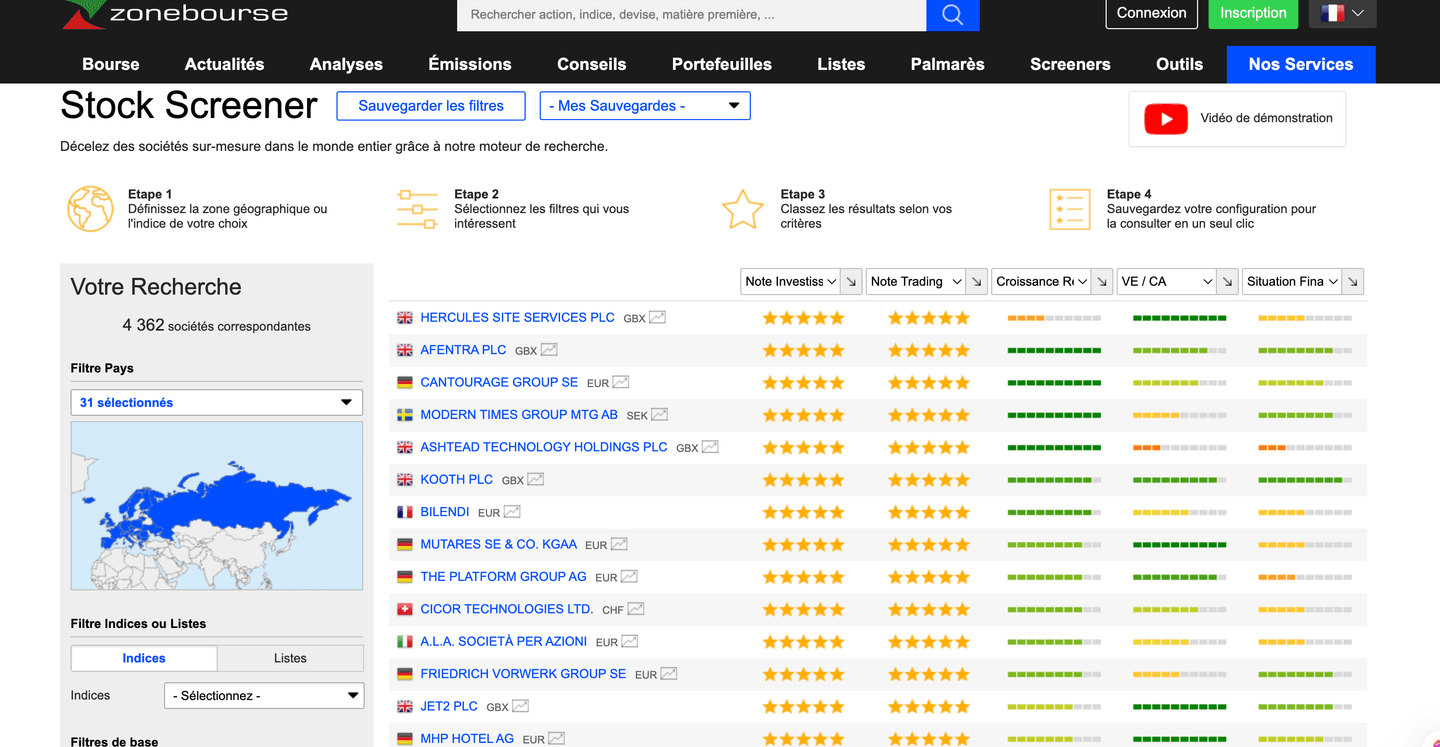This screenshot has height=747, width=1440.
Task: Click the chart icon beside CANTOURAGE GROUP SE
Action: click(x=621, y=382)
